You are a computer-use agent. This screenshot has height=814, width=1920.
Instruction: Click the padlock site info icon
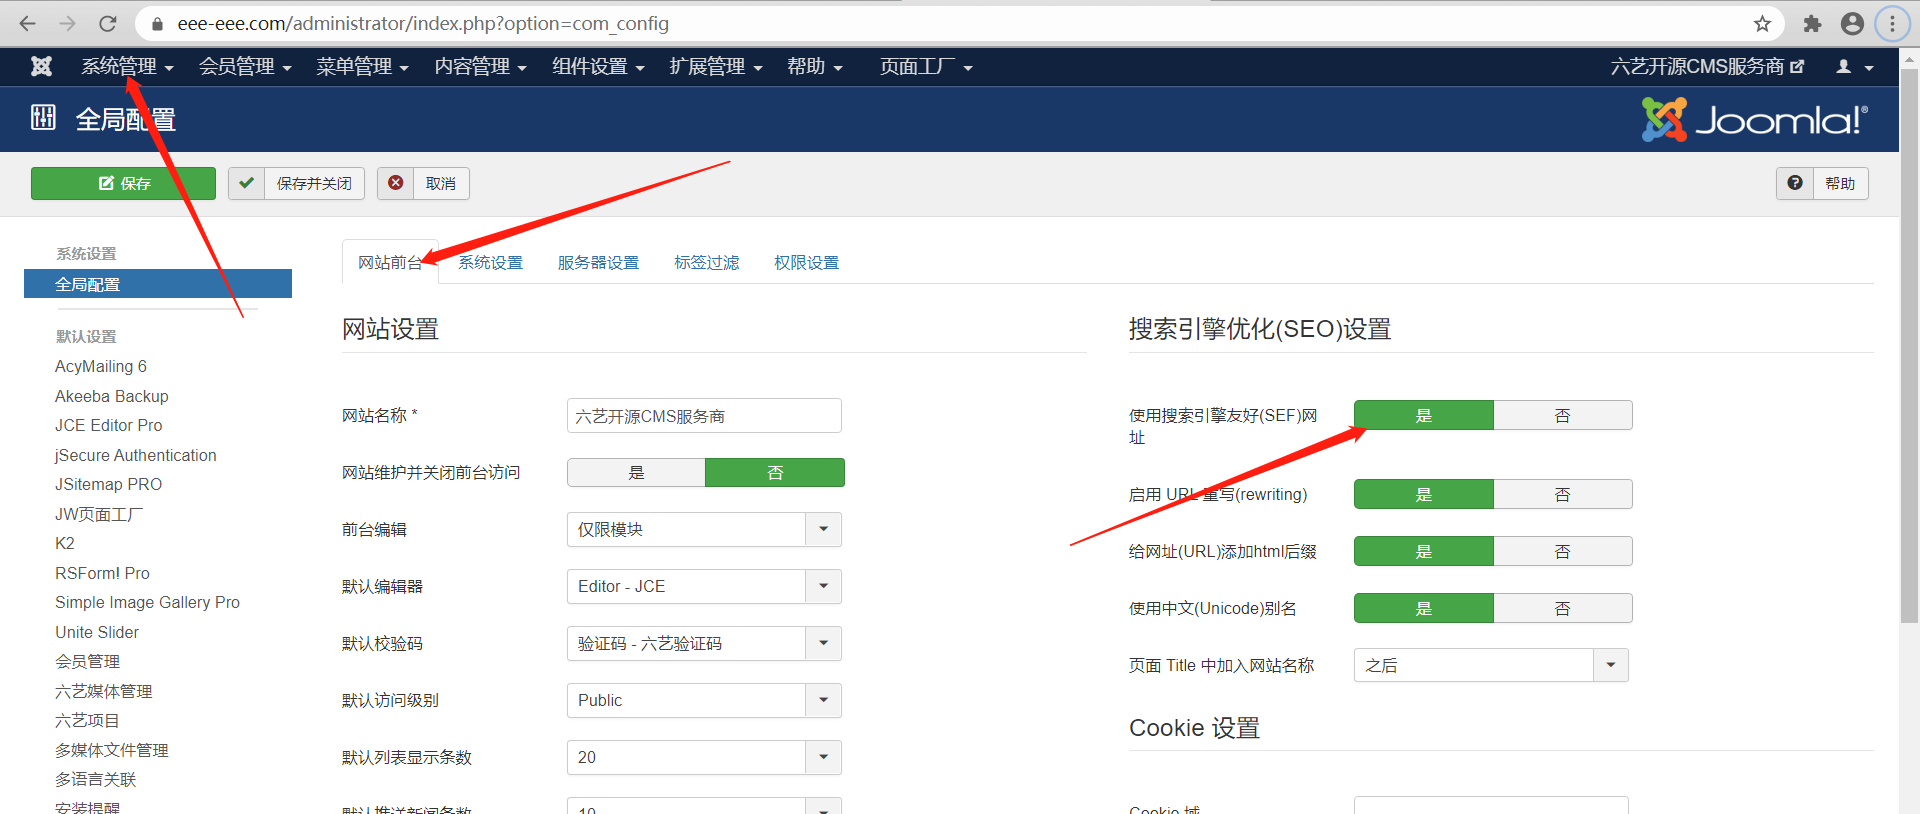pos(157,23)
